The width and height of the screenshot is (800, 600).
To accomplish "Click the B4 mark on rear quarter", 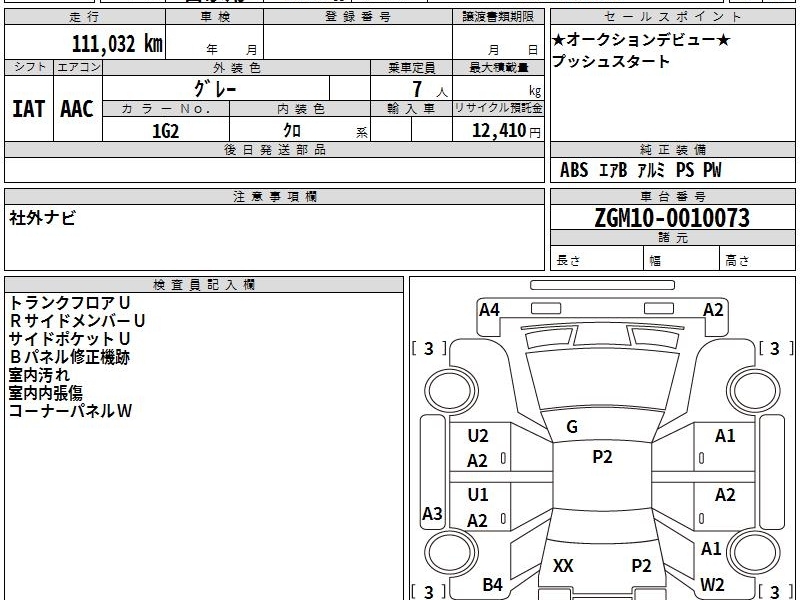I will (x=492, y=585).
